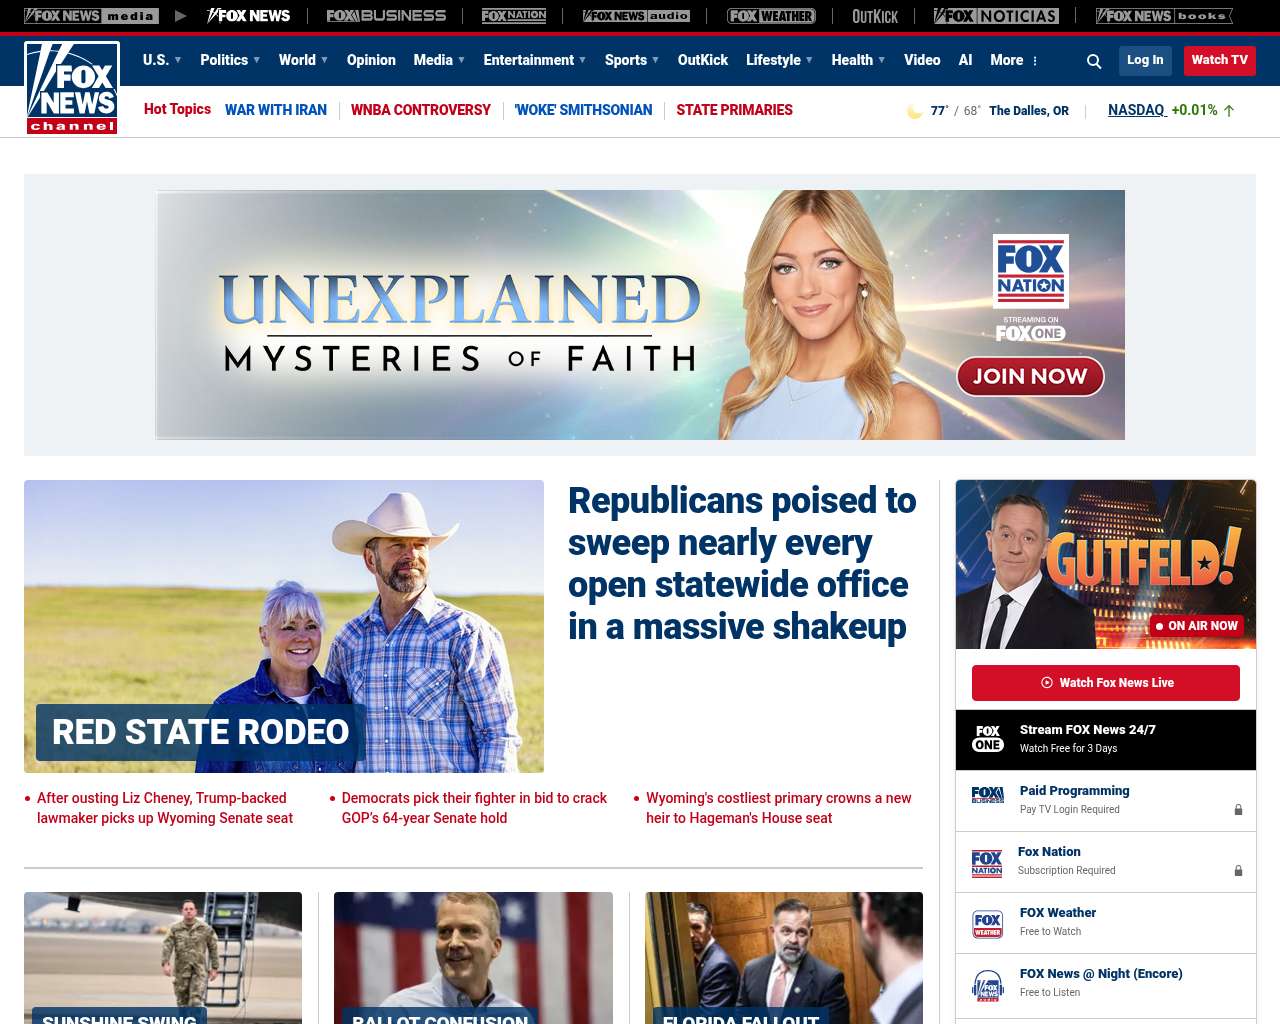
Task: Open 'WOKE' SMITHSONIAN hot topic
Action: [x=583, y=110]
